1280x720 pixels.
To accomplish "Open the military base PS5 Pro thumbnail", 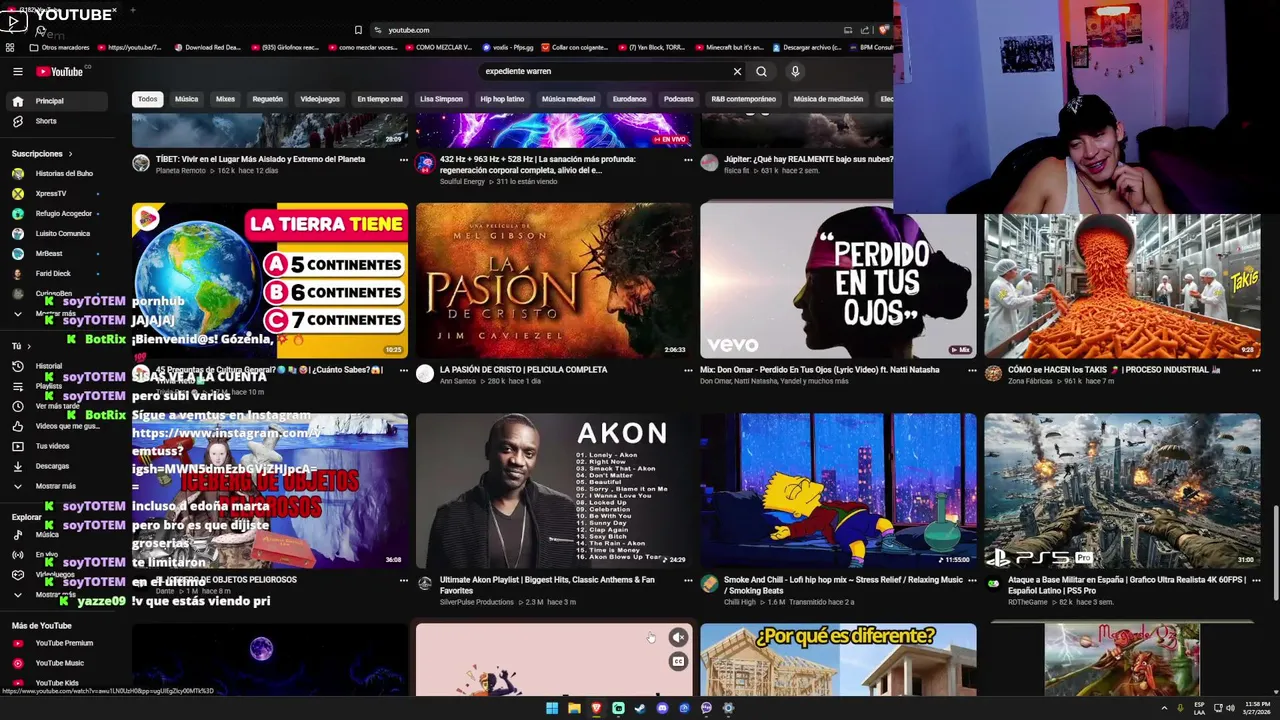I will pos(1122,491).
